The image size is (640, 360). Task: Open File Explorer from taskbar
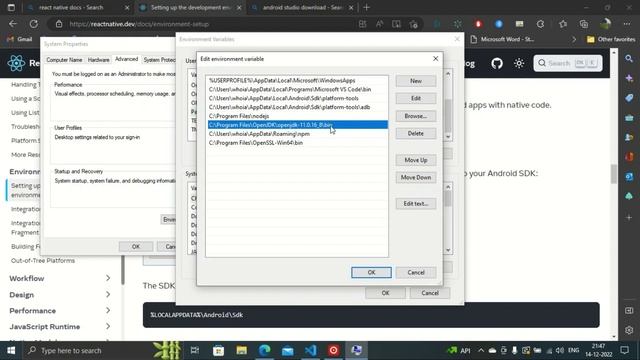[241, 350]
